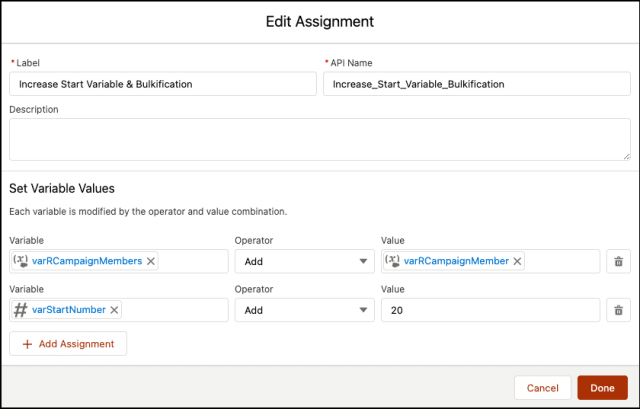The width and height of the screenshot is (640, 409).
Task: Focus the Description text area
Action: (x=319, y=139)
